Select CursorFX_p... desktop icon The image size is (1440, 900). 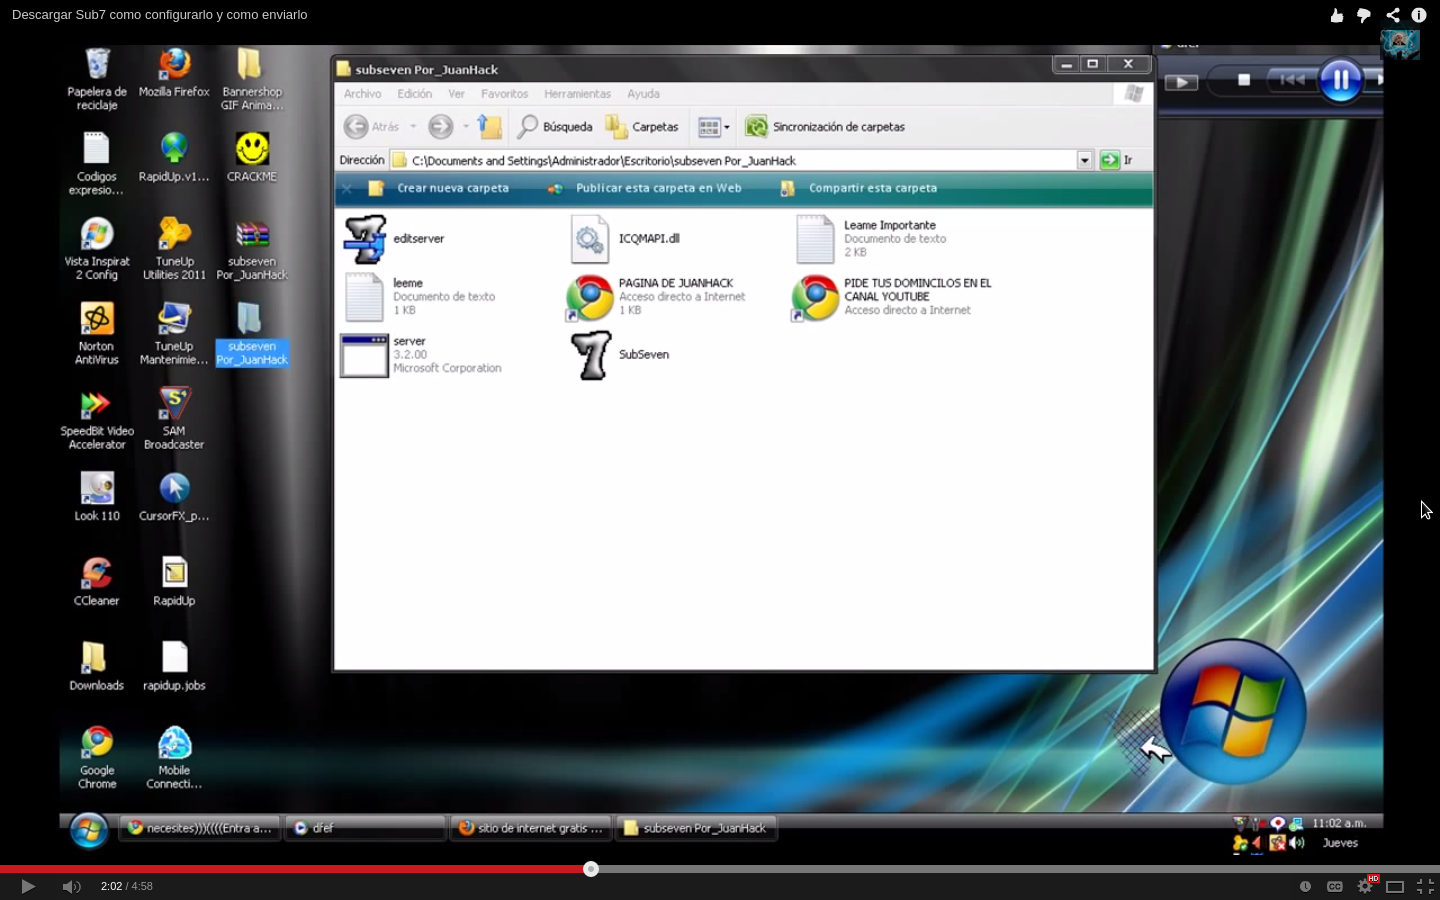(x=174, y=497)
